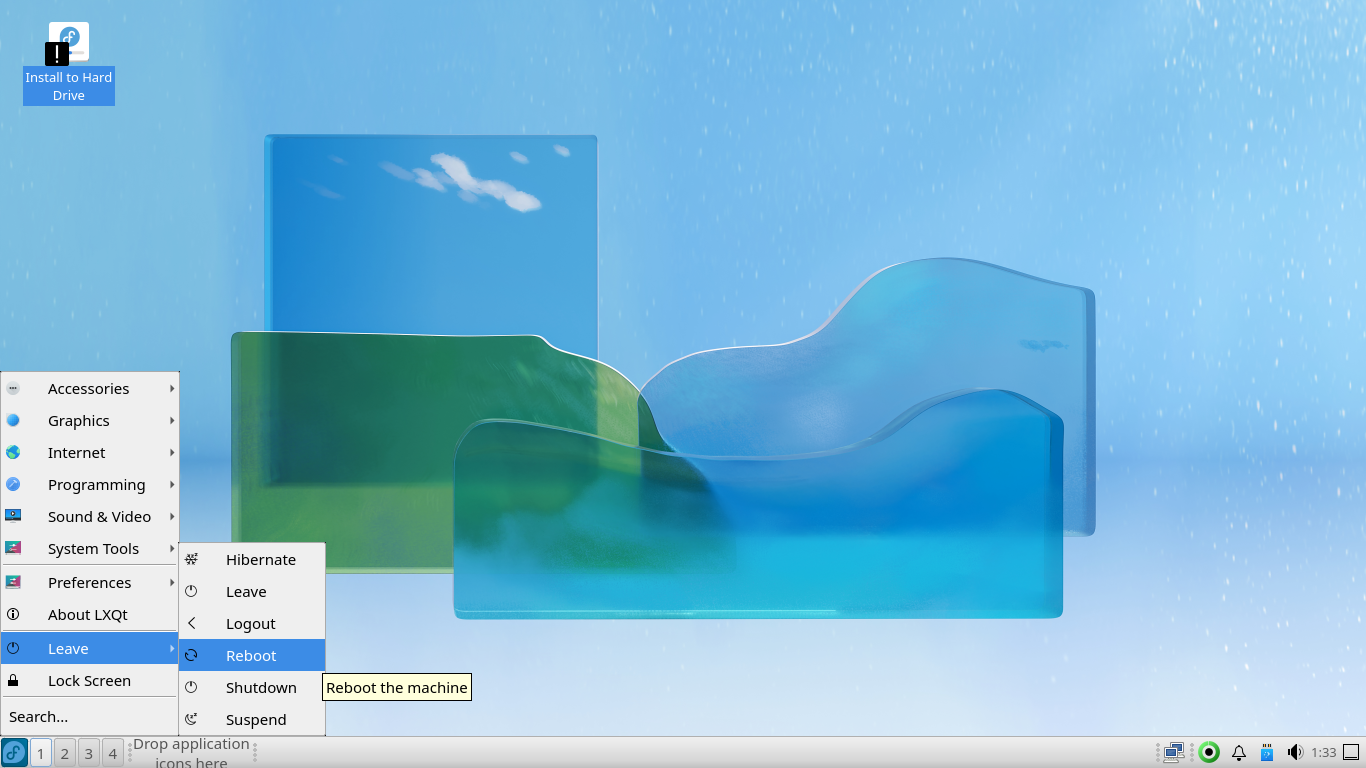Click the Reboot circular arrow icon
Screen dimensions: 1366x768
(x=192, y=655)
